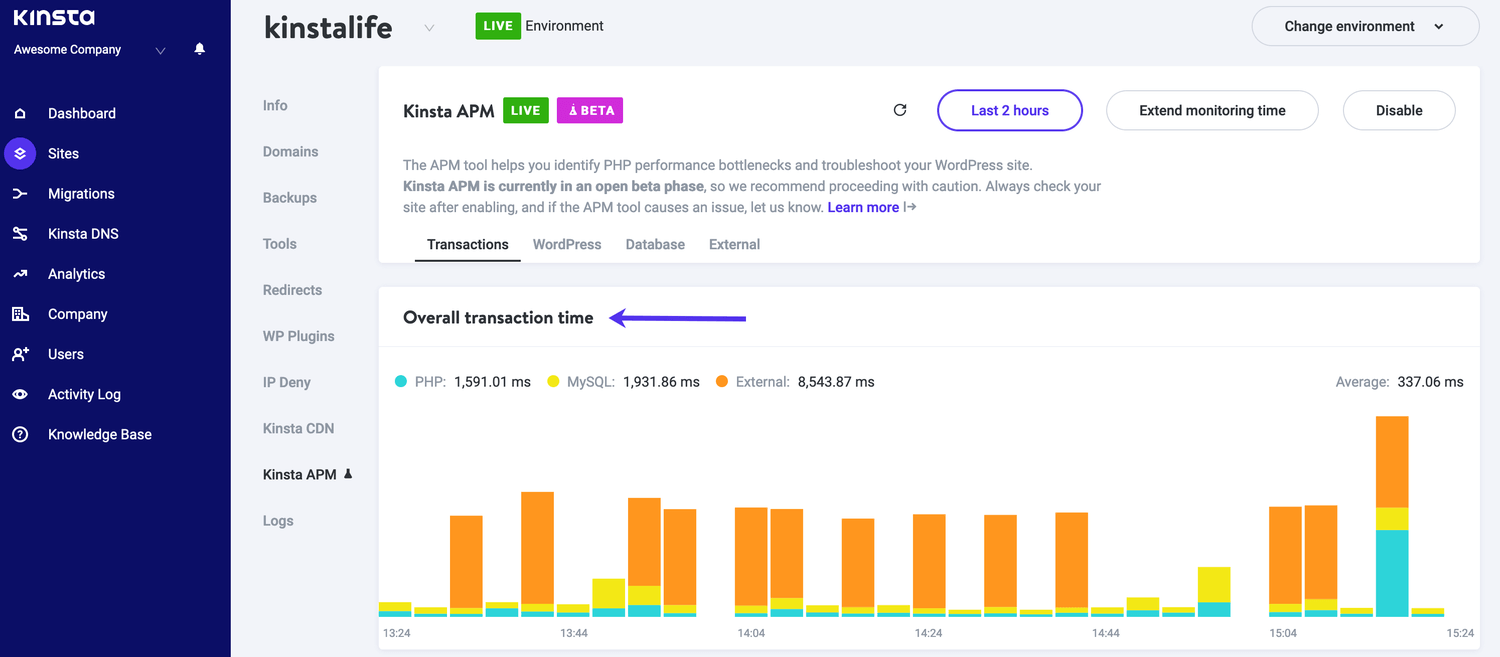The height and width of the screenshot is (657, 1500).
Task: Click the green LIVE environment badge
Action: click(x=498, y=26)
